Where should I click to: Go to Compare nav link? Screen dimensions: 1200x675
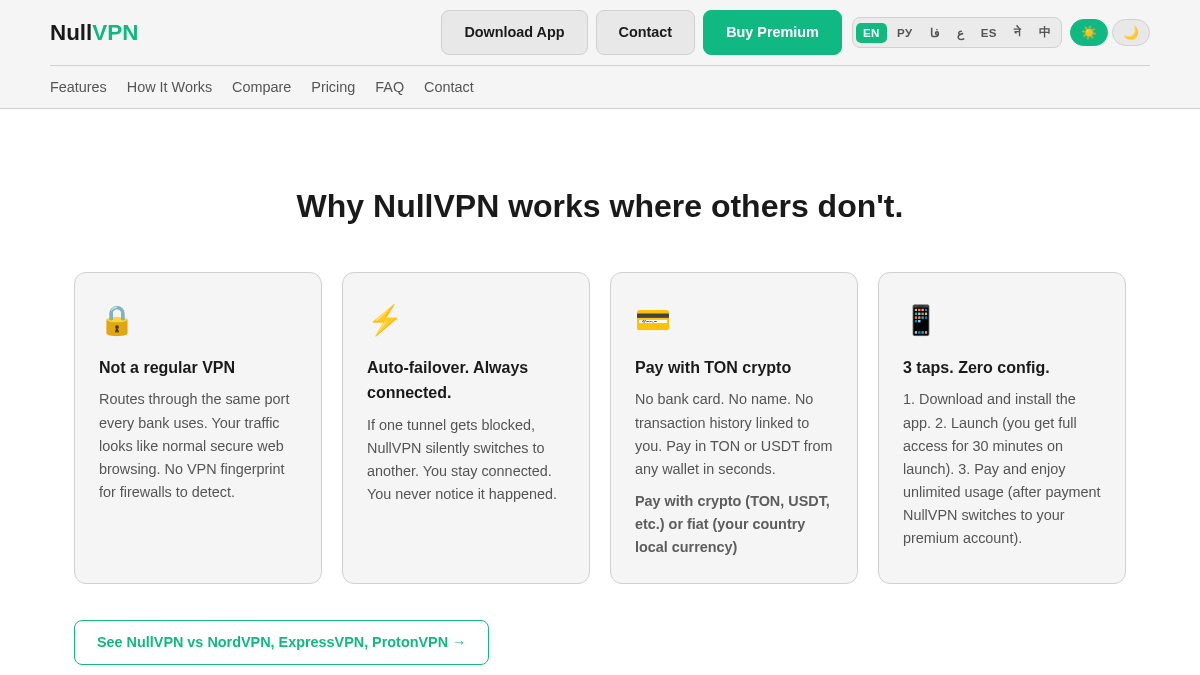(x=261, y=87)
